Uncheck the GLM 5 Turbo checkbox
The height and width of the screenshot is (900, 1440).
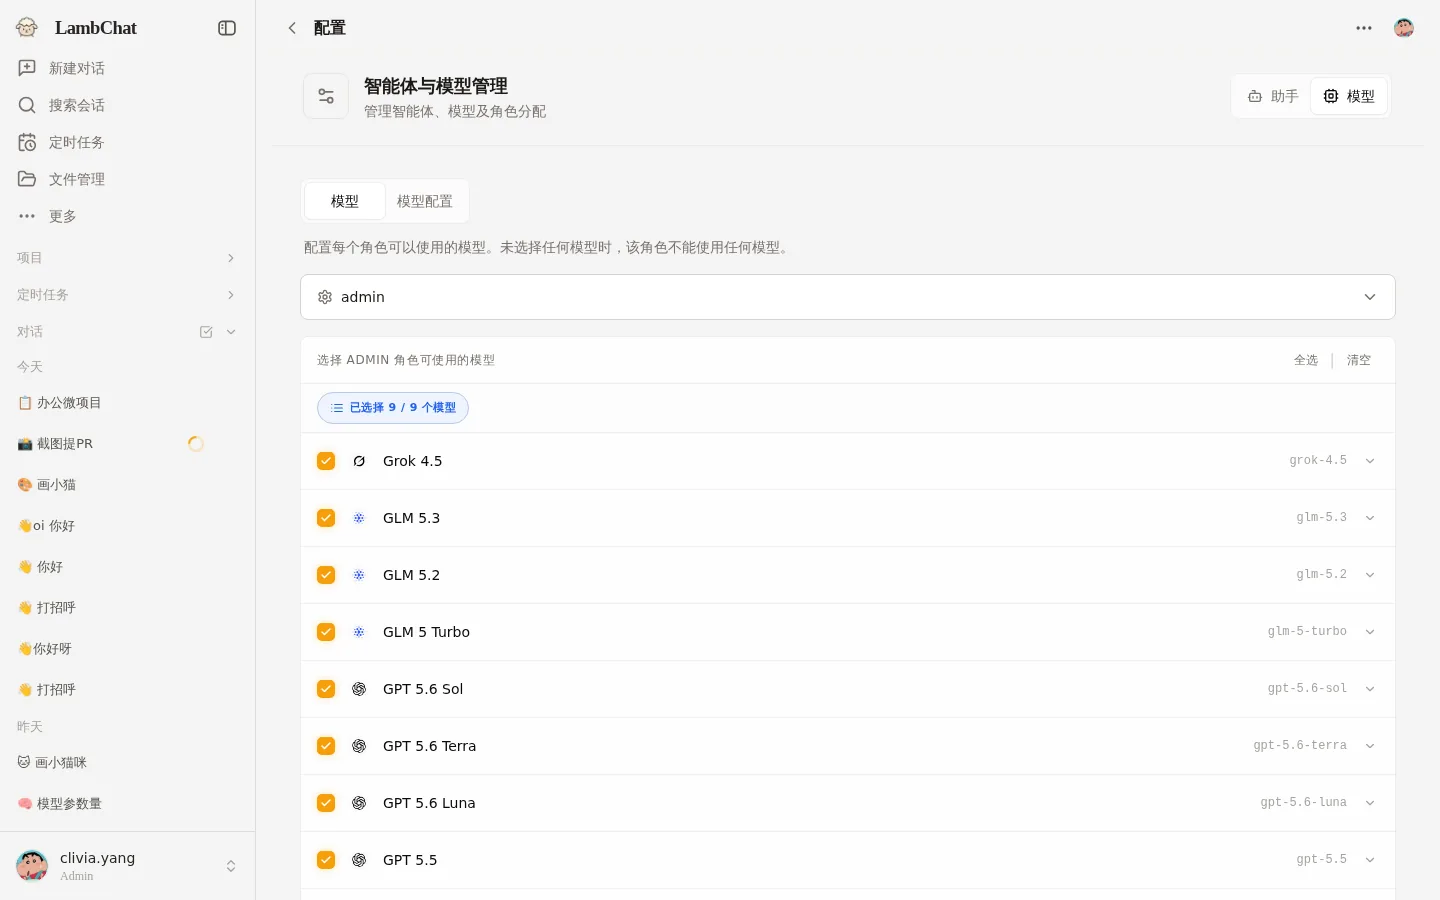pyautogui.click(x=326, y=632)
